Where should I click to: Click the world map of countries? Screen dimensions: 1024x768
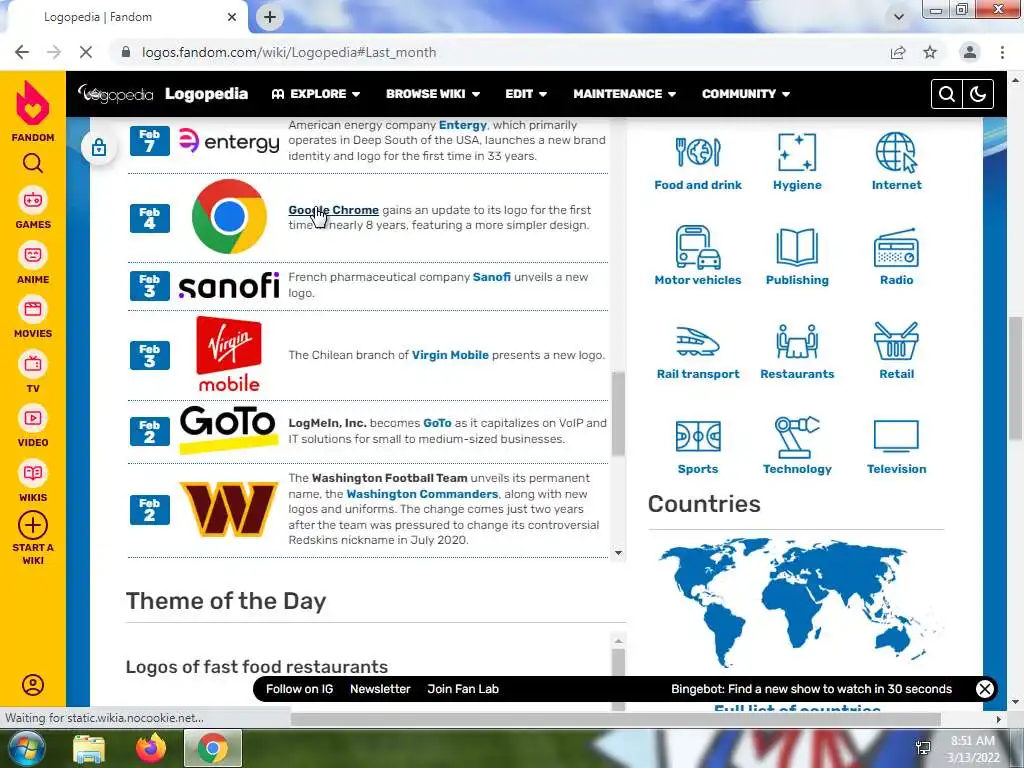[x=799, y=601]
